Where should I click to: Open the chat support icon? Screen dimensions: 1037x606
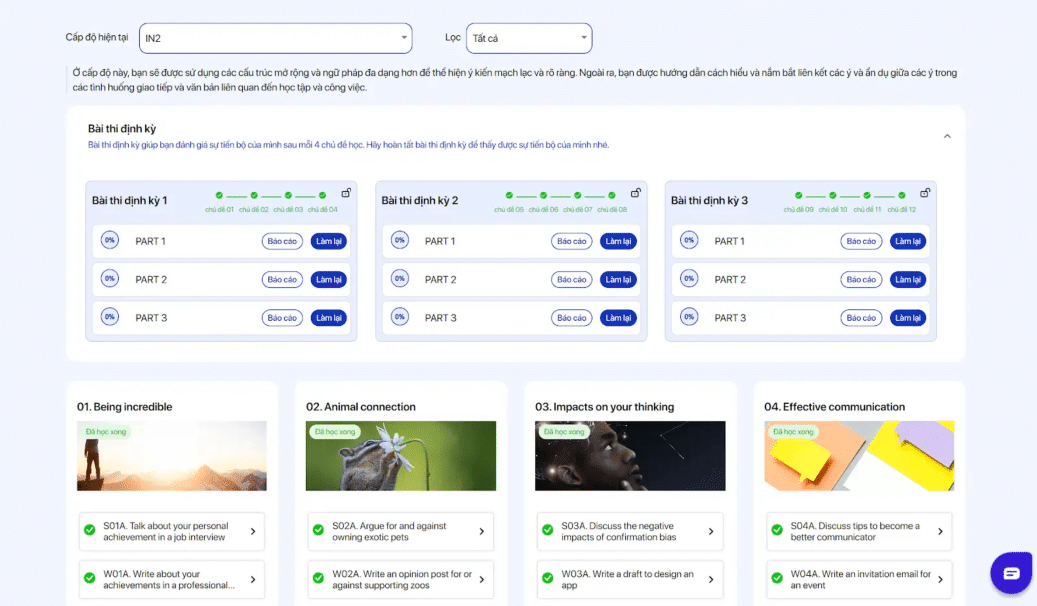click(1010, 573)
